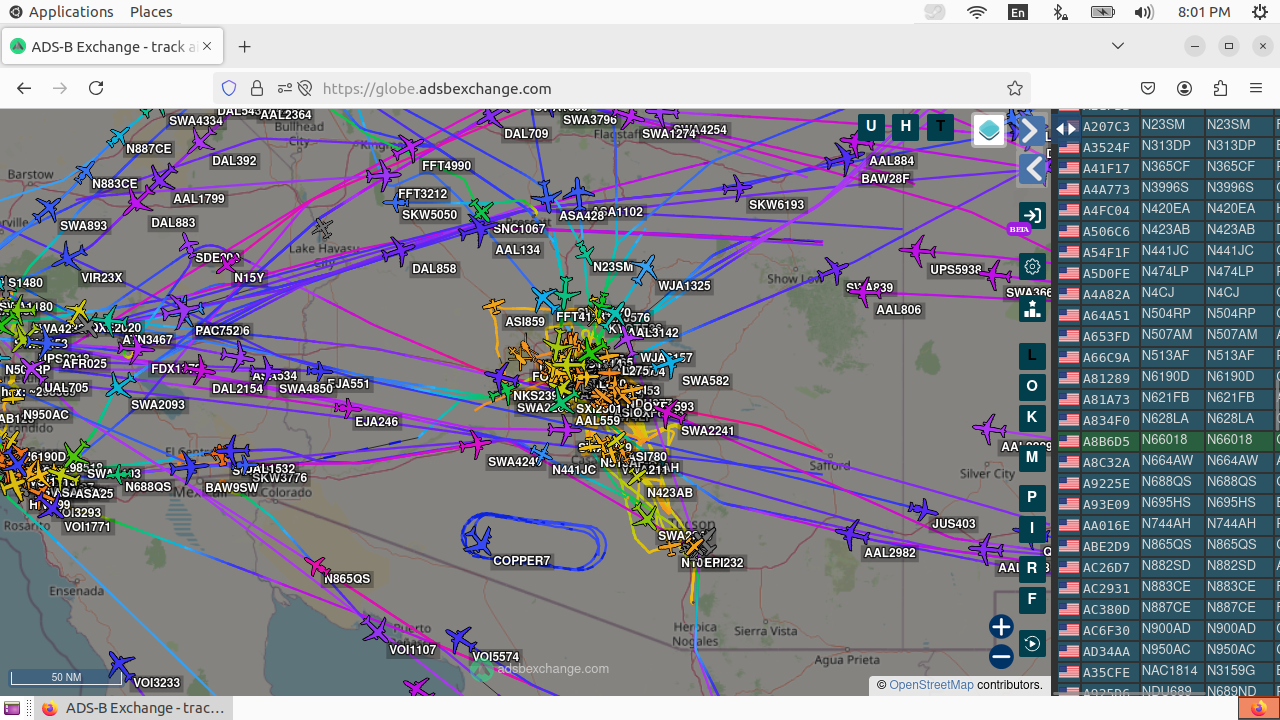The image size is (1280, 720).
Task: Open the map layers switcher
Action: (989, 130)
